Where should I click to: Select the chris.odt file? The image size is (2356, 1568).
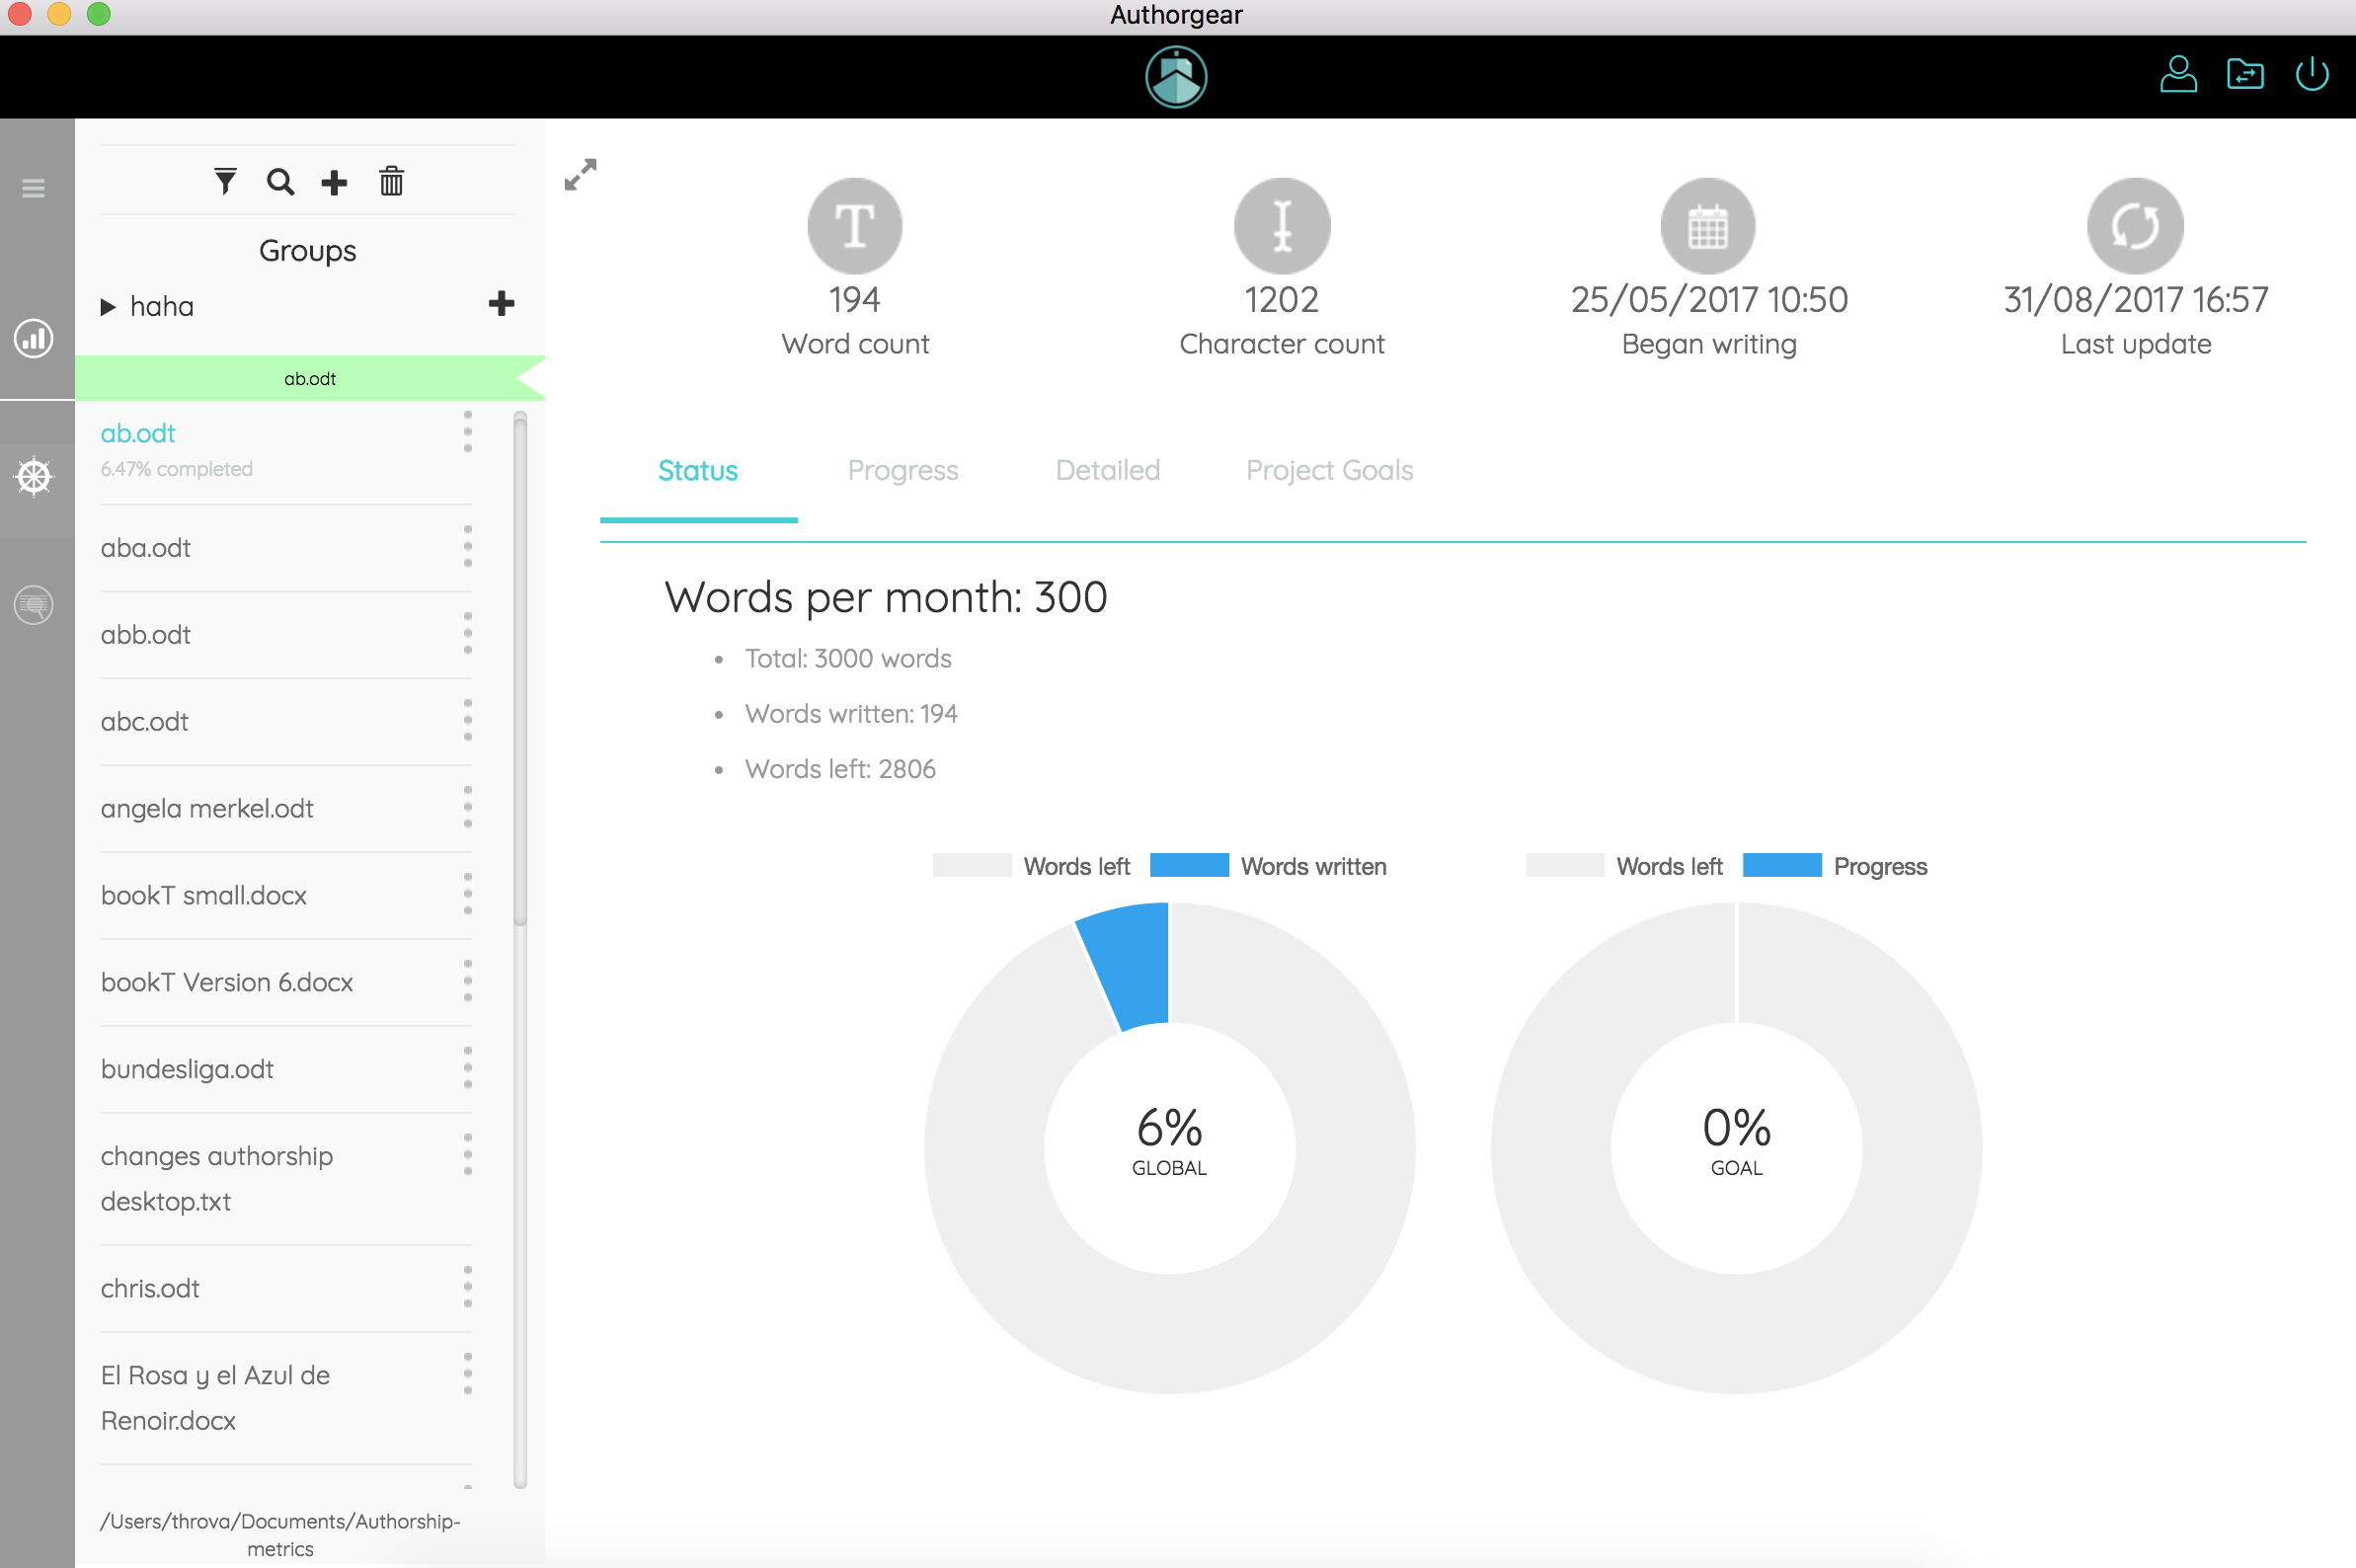(150, 1288)
